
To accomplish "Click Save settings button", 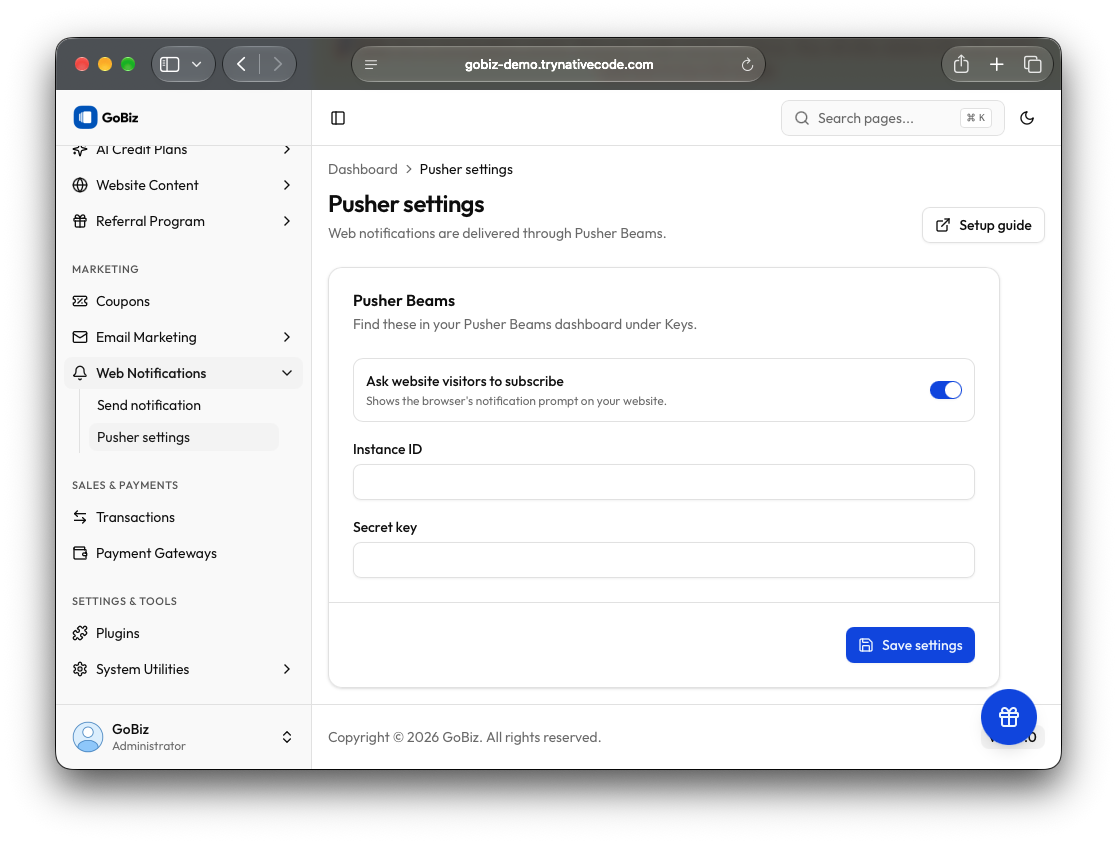I will click(910, 645).
